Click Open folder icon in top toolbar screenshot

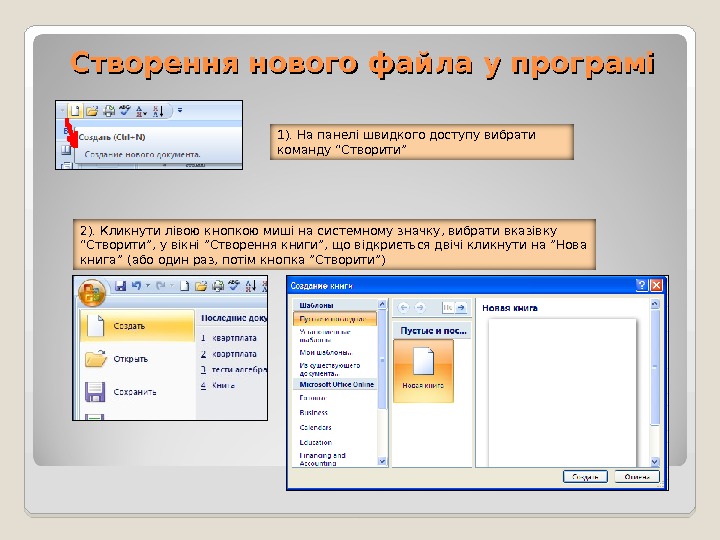(x=92, y=111)
